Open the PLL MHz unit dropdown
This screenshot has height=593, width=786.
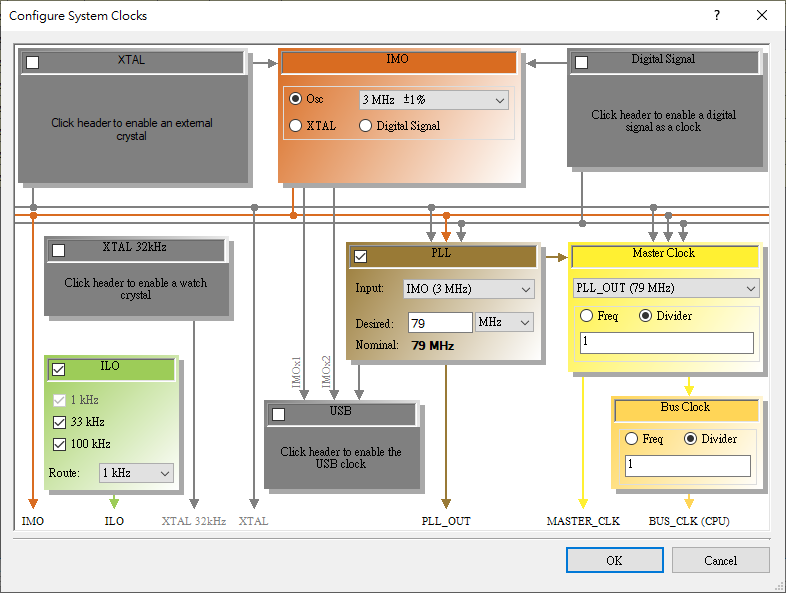coord(505,323)
